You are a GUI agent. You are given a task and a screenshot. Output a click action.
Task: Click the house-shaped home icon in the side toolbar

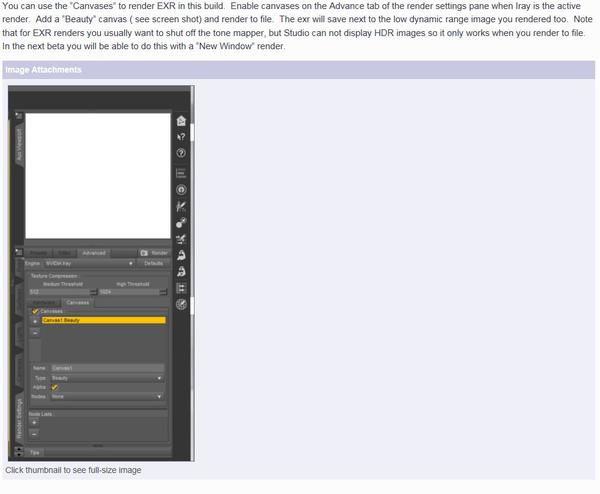click(181, 121)
